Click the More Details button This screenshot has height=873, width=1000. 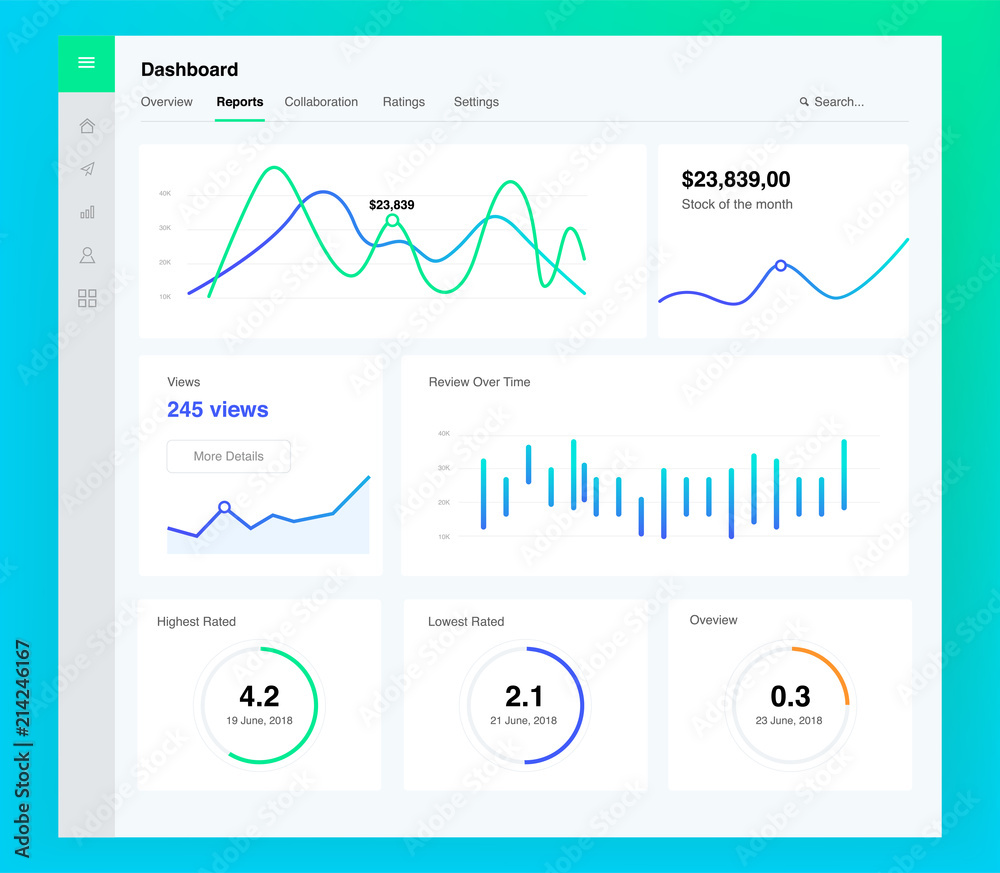(228, 456)
